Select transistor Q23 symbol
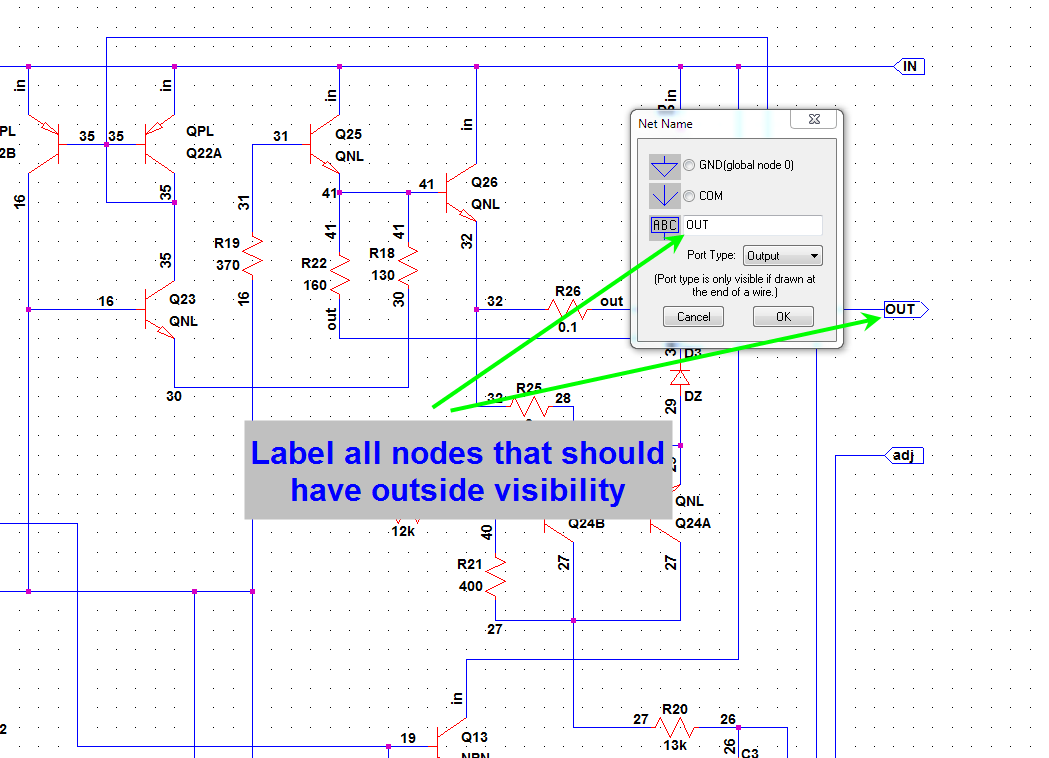Image resolution: width=1049 pixels, height=758 pixels. [159, 310]
